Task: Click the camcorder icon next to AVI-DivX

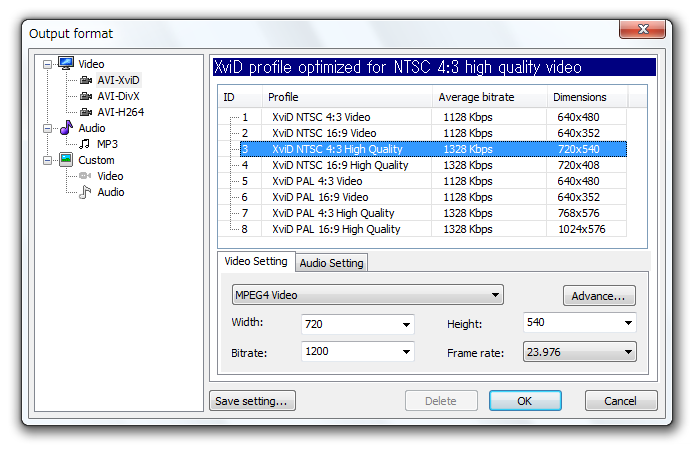Action: (86, 96)
